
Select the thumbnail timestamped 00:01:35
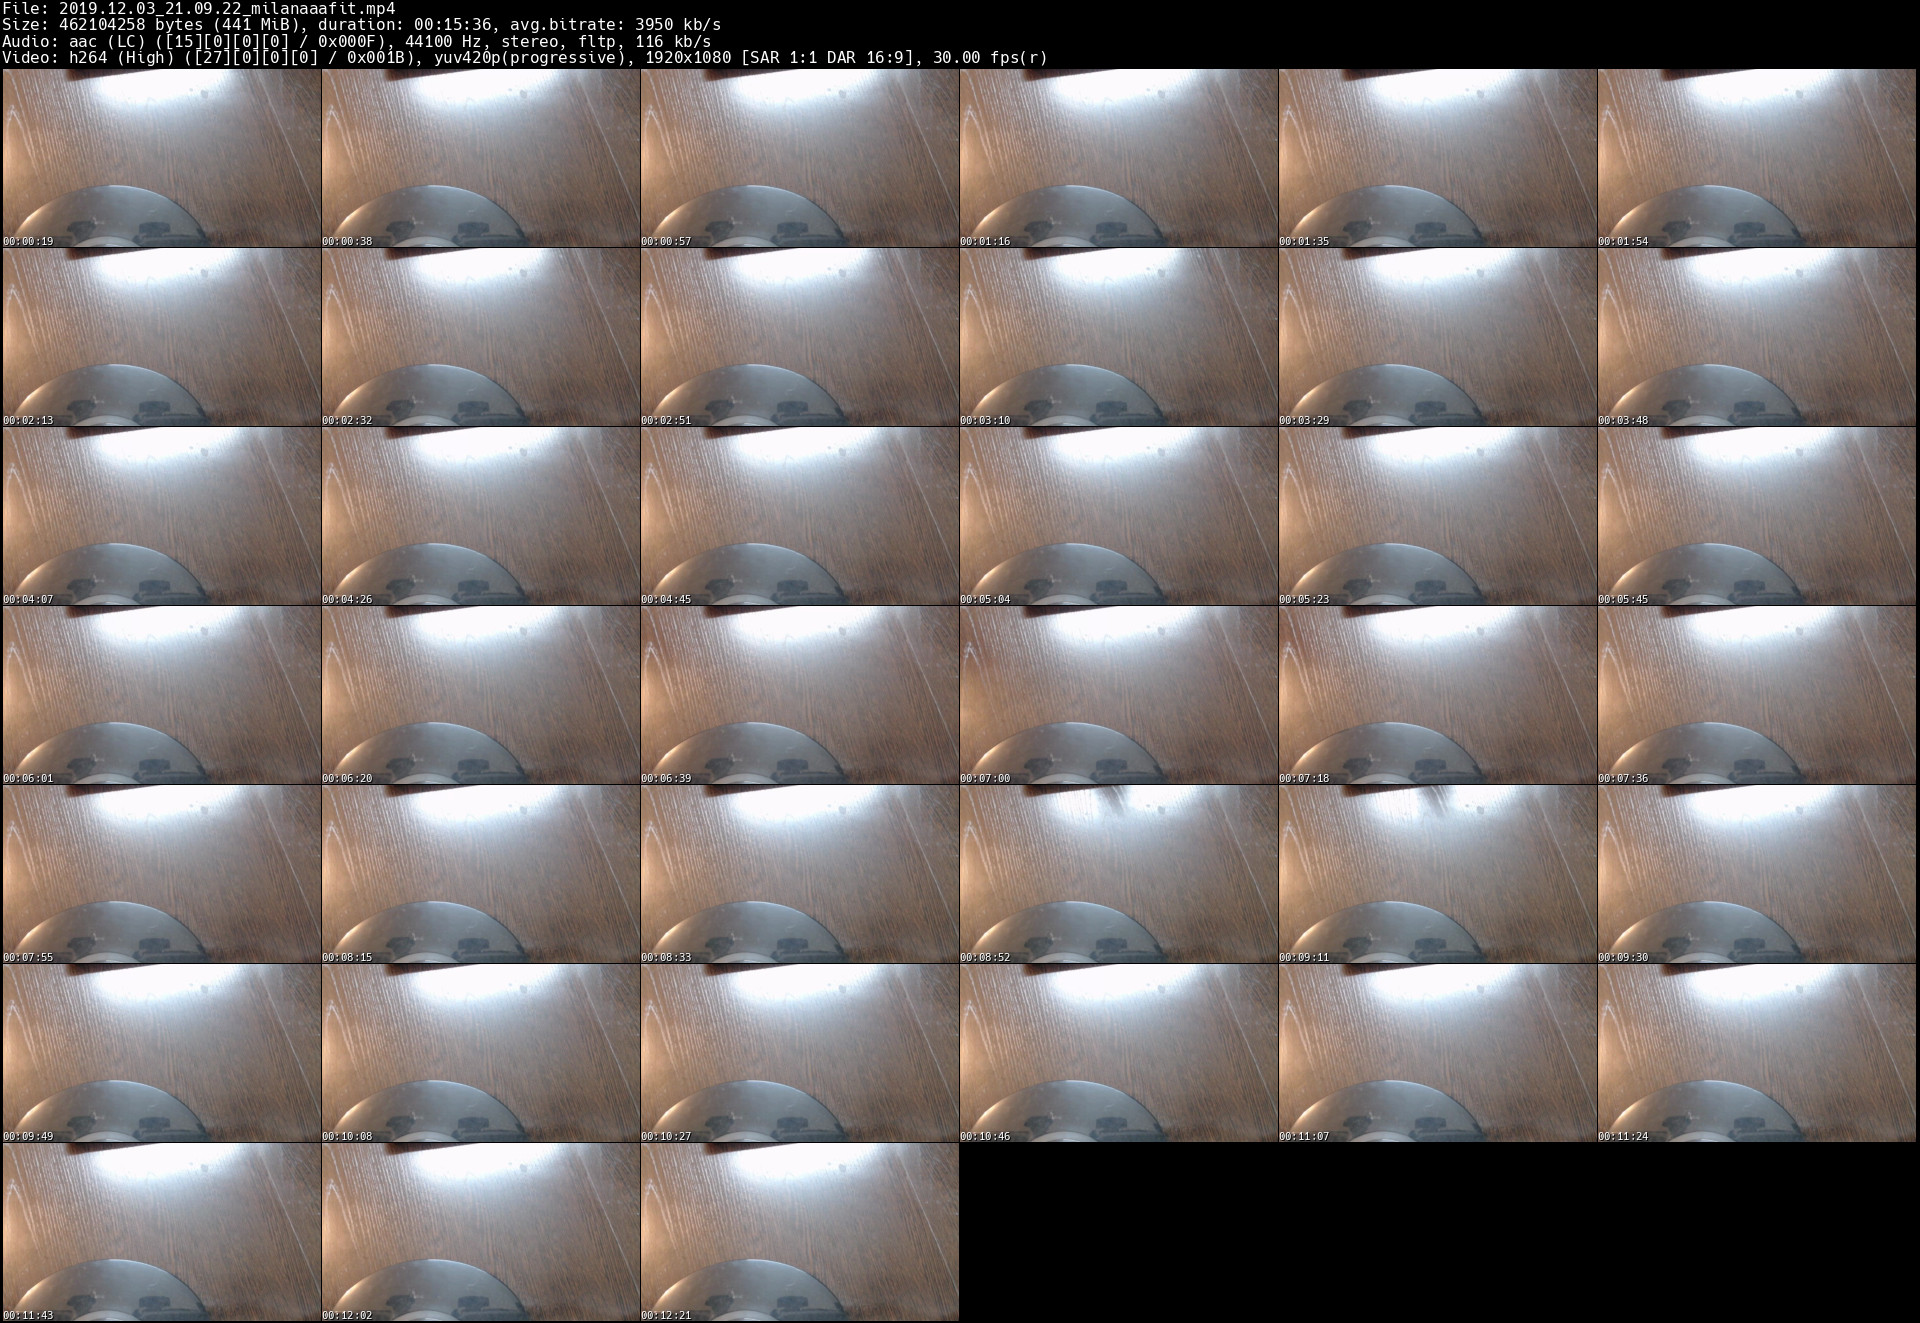click(x=1437, y=158)
